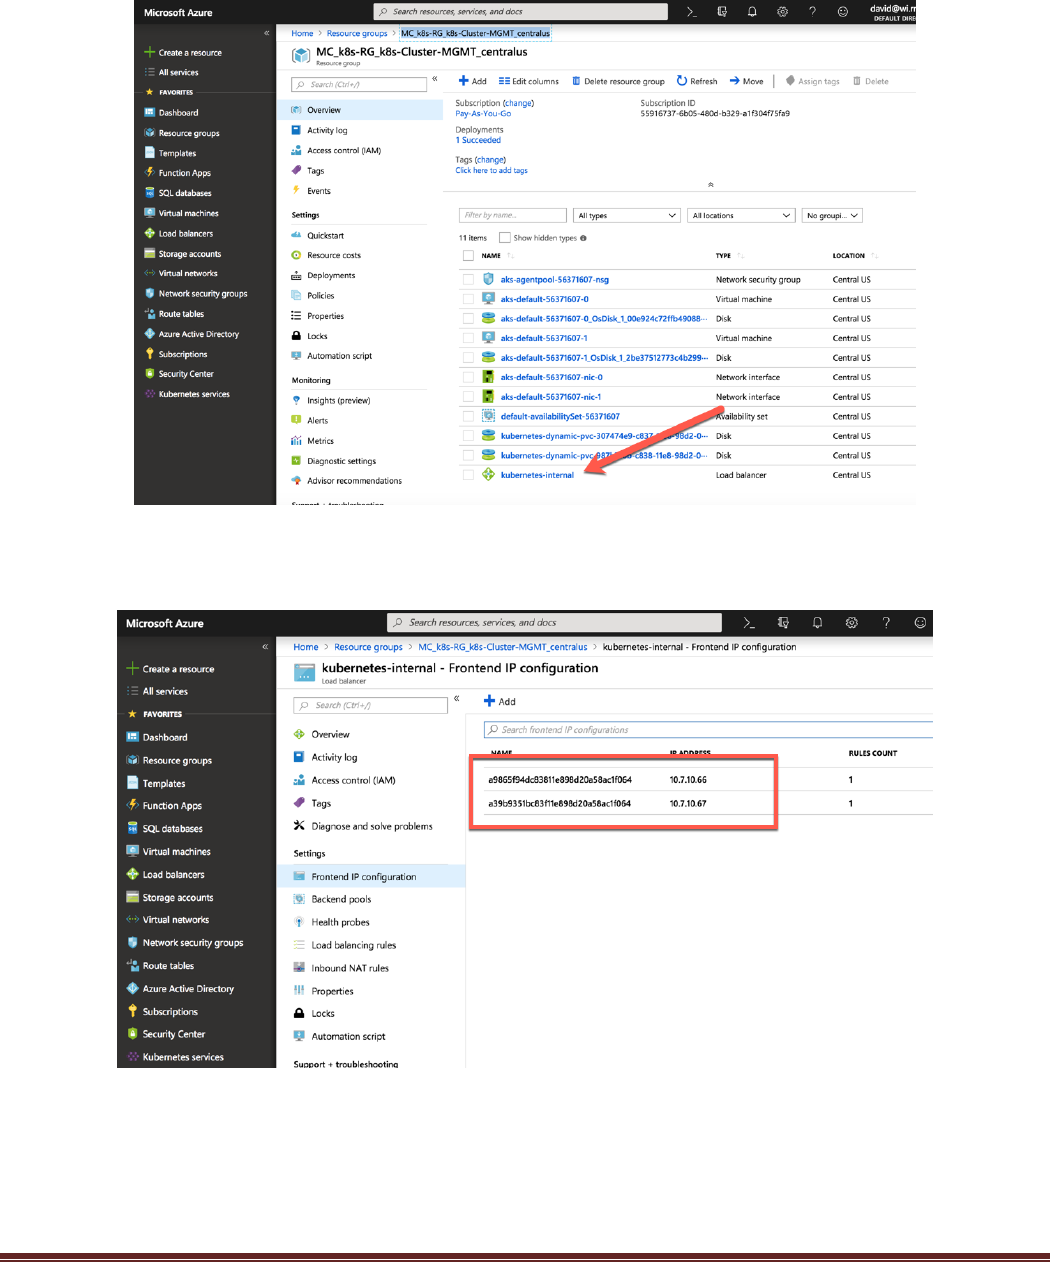Open the All types dropdown
The width and height of the screenshot is (1050, 1262).
(x=628, y=215)
